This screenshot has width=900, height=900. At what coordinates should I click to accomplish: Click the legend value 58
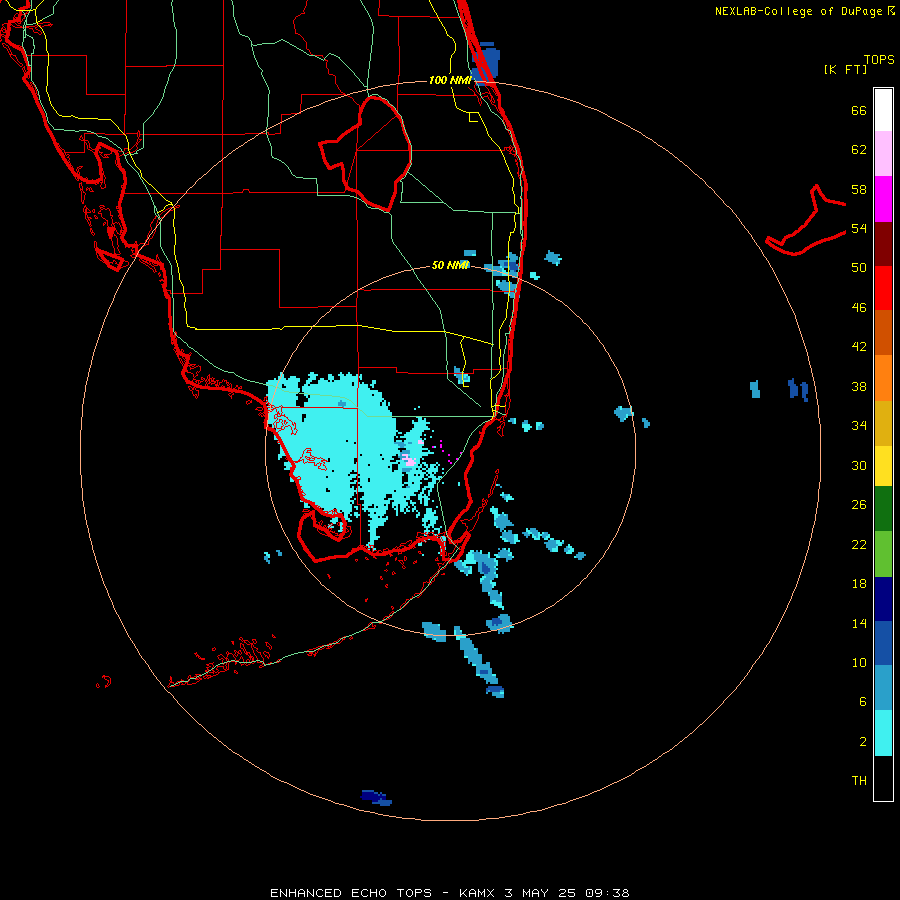tap(859, 189)
